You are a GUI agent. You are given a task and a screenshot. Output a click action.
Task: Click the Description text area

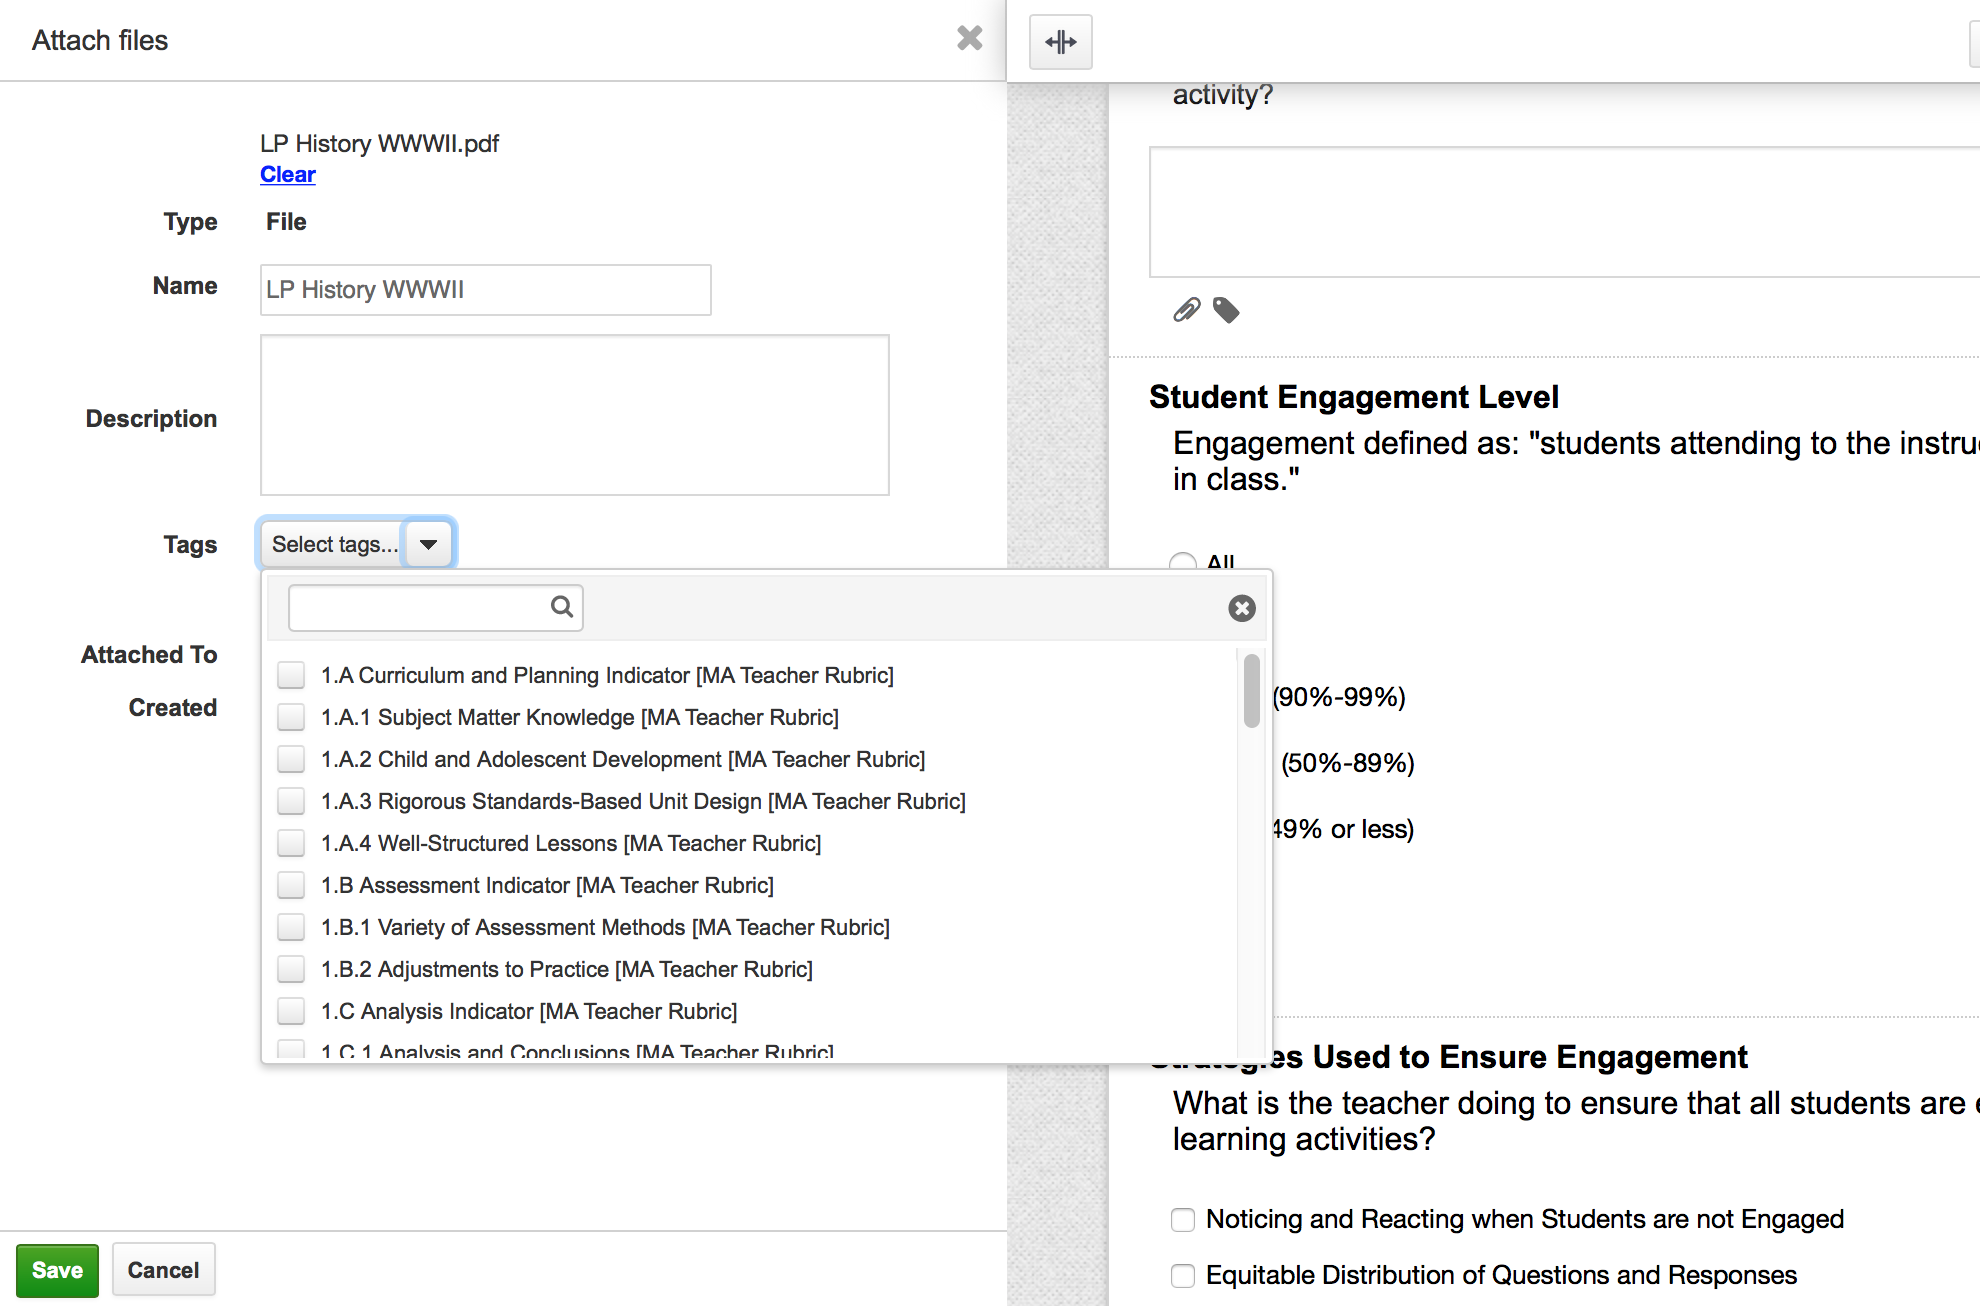tap(575, 415)
